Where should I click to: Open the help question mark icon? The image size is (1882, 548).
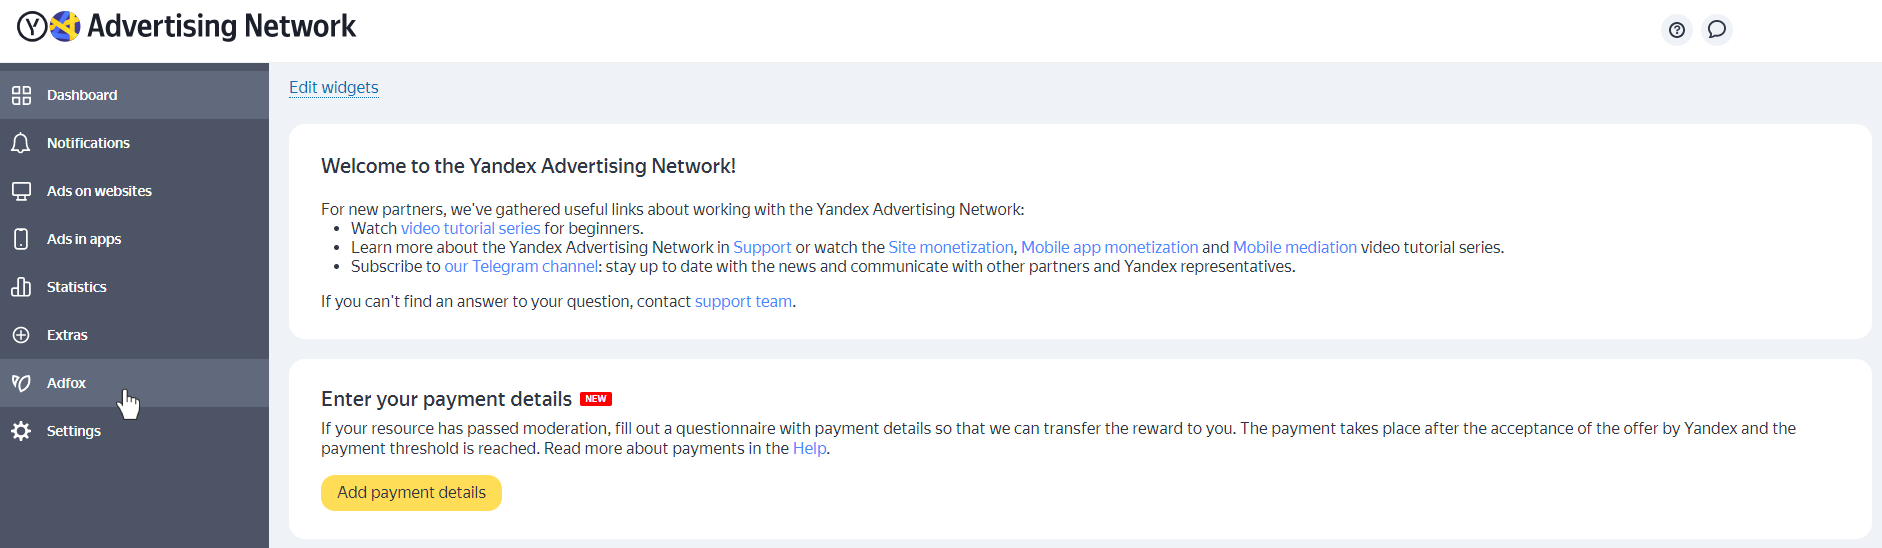click(x=1677, y=30)
